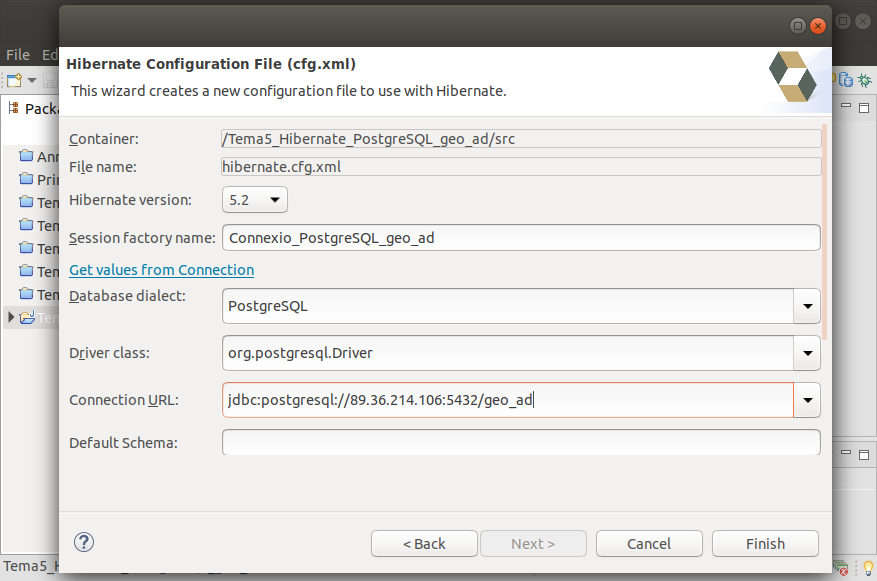Click the Package Explorer tab icon
The width and height of the screenshot is (877, 581).
[13, 108]
